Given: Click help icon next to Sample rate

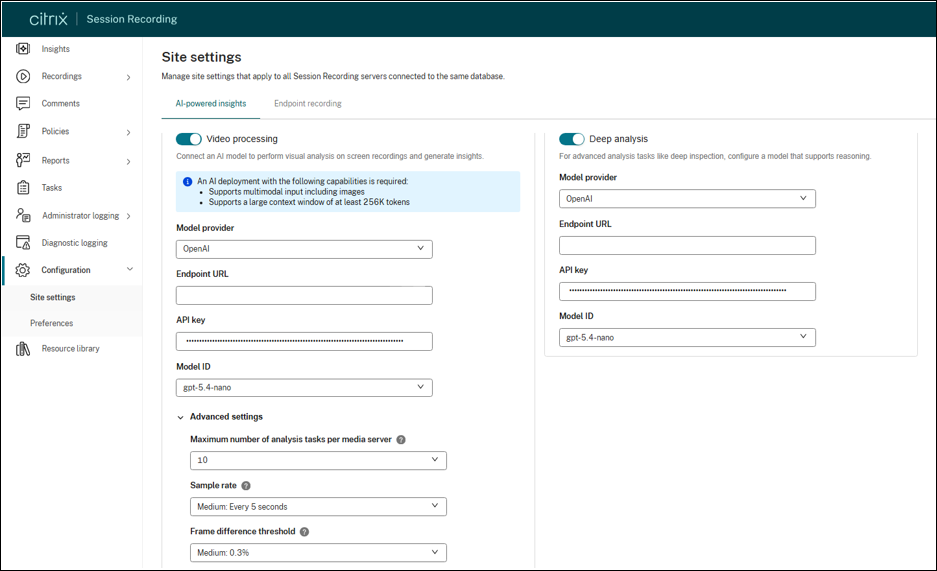Looking at the screenshot, I should [x=246, y=486].
